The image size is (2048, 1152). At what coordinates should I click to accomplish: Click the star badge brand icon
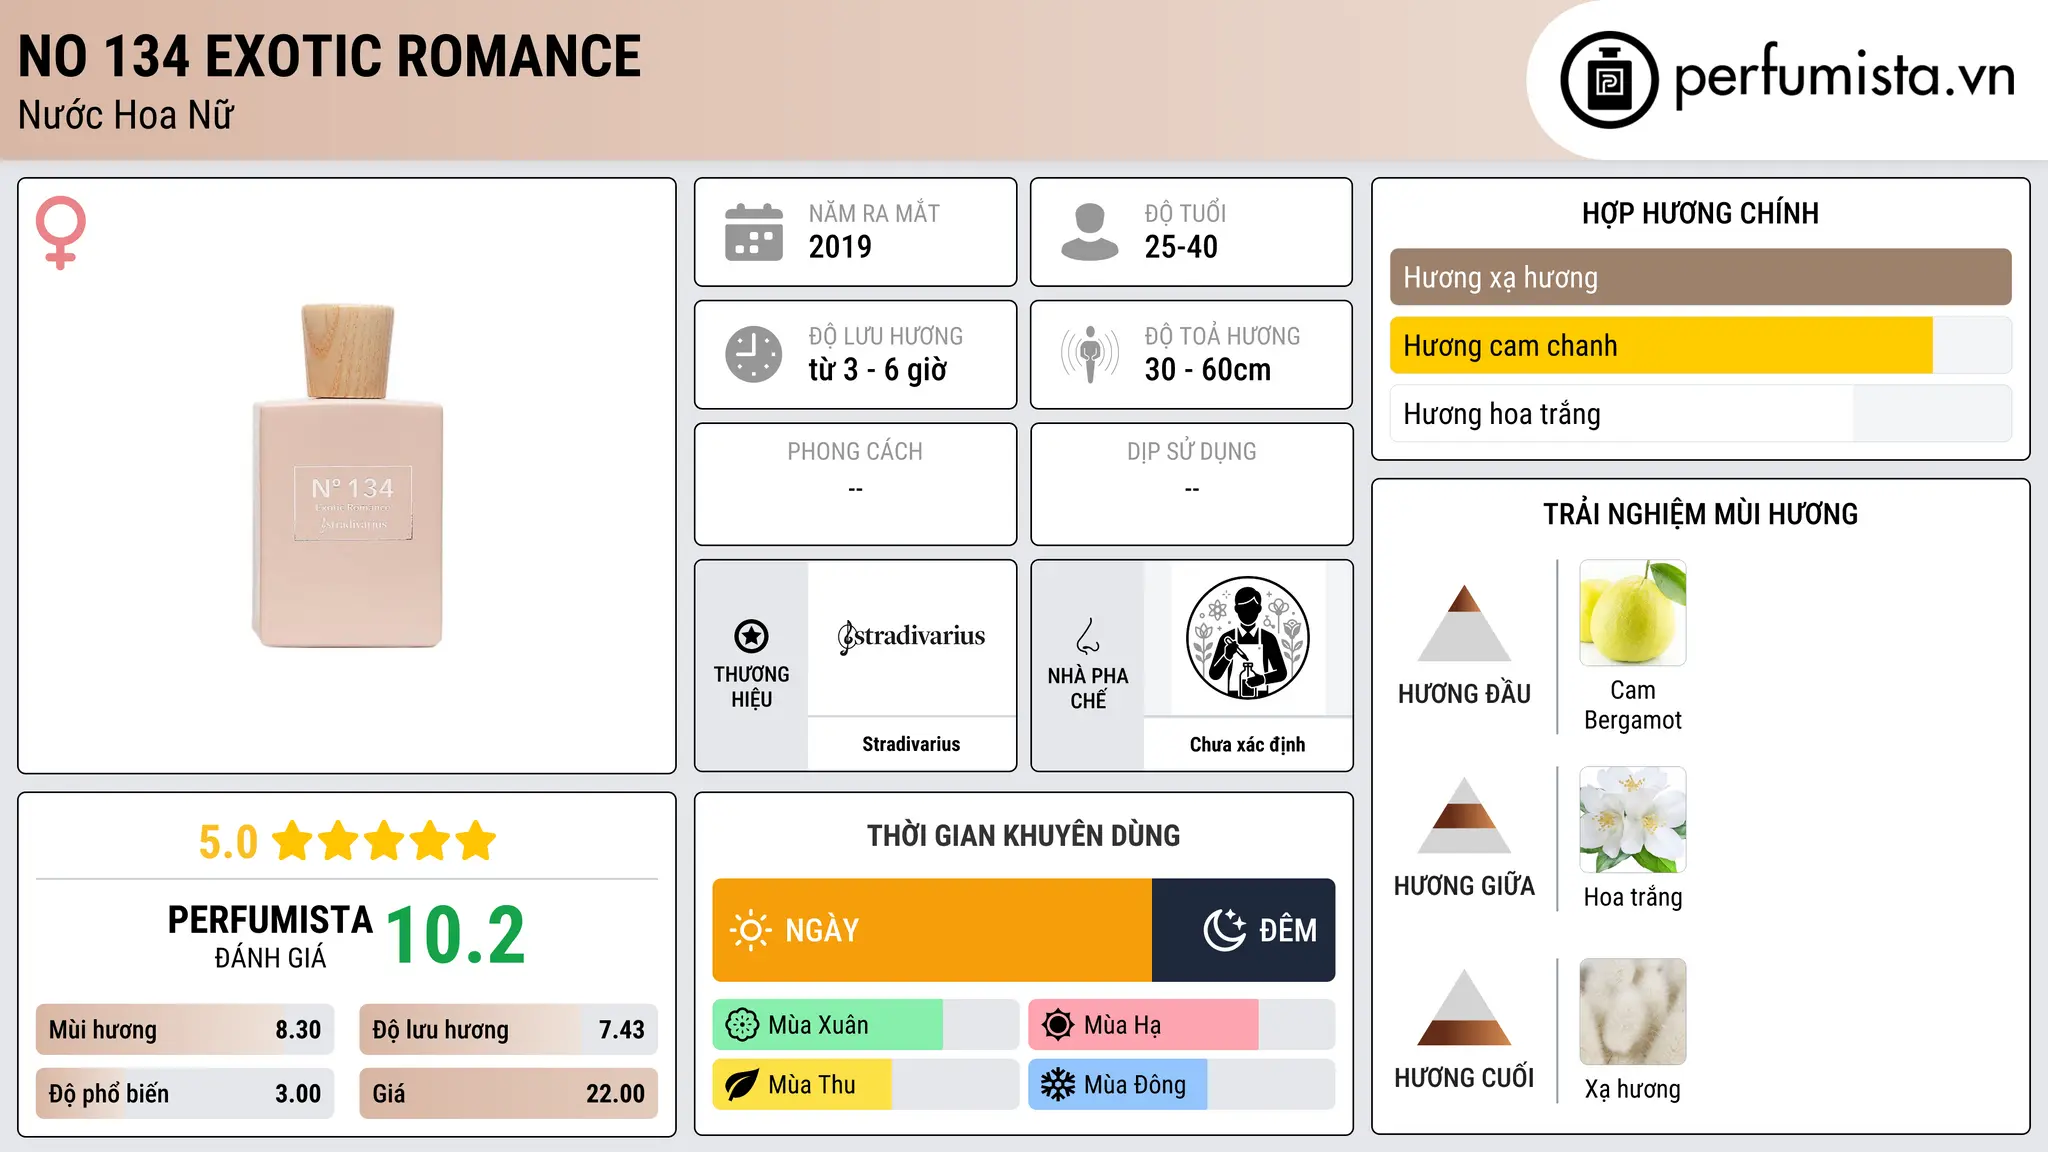(x=751, y=636)
